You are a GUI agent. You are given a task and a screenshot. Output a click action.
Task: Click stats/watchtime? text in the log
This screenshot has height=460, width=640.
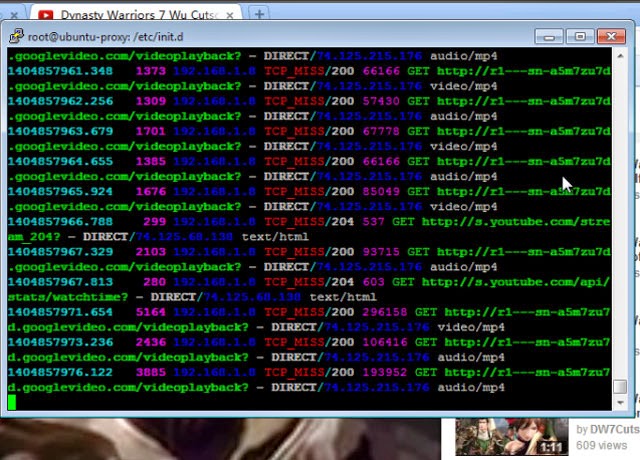coord(68,297)
